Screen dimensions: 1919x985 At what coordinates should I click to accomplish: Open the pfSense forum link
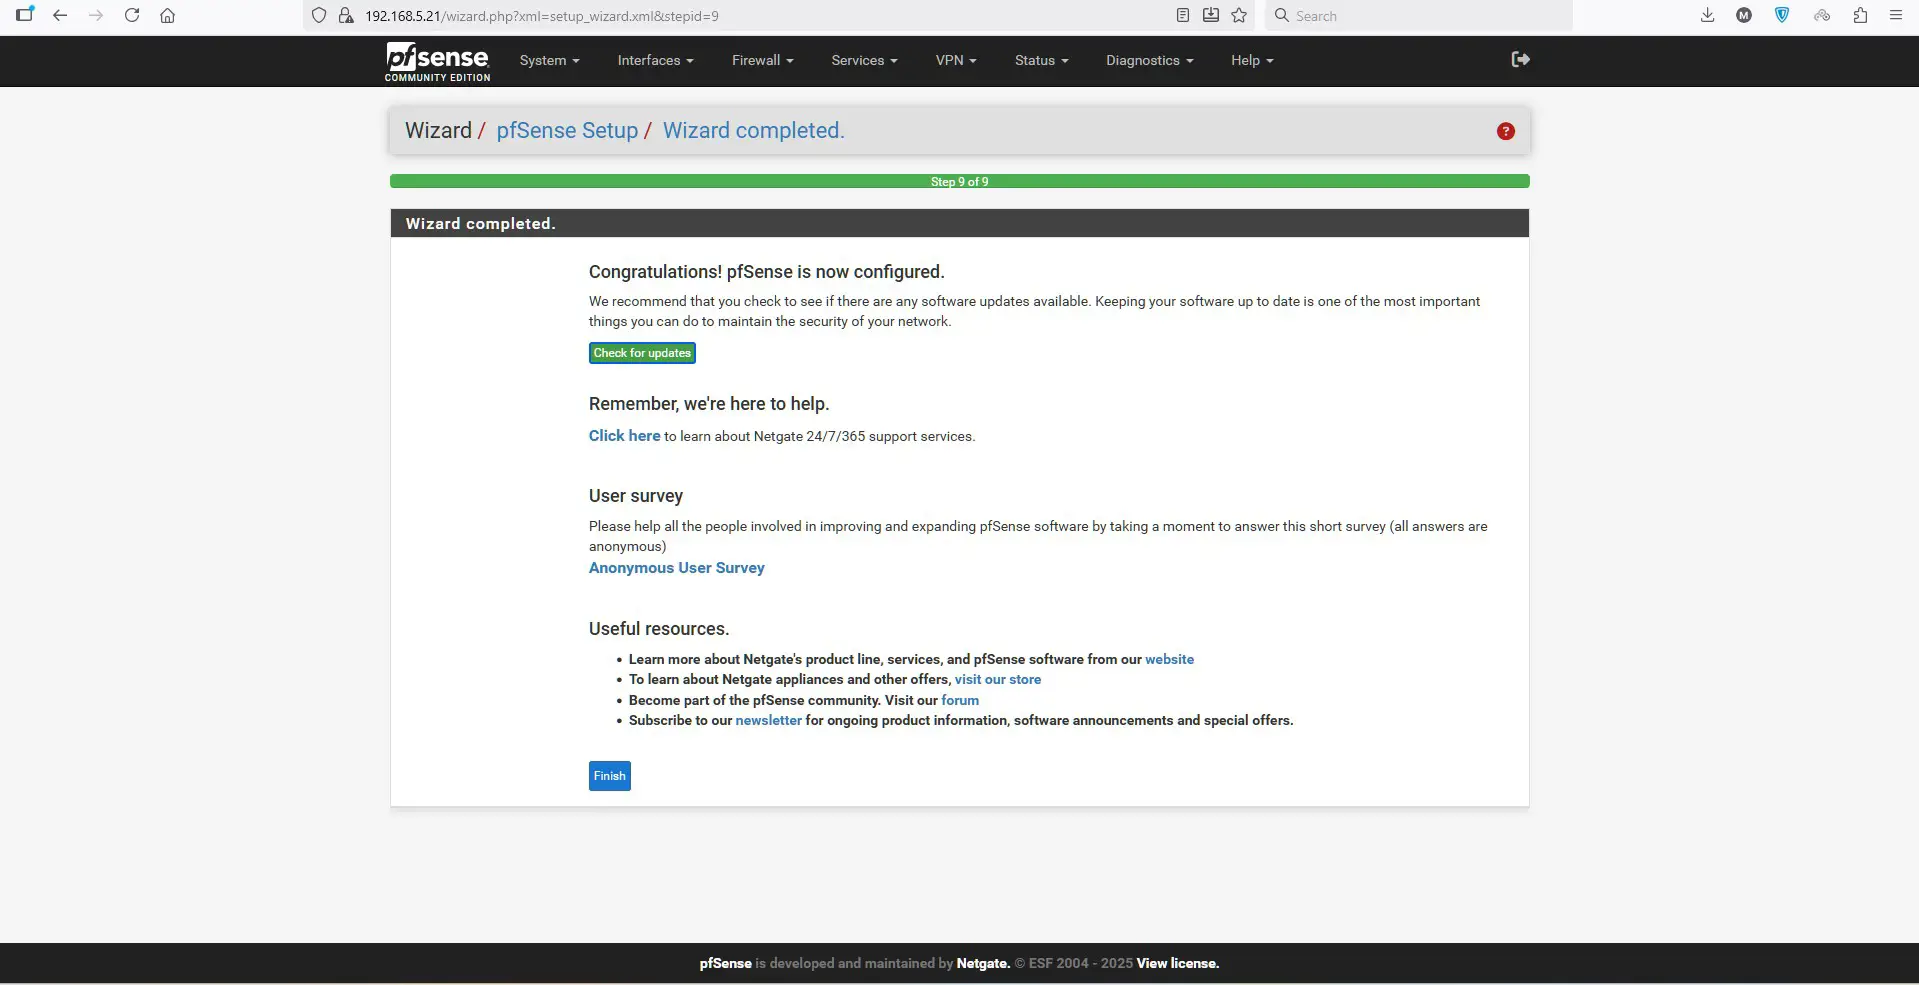pyautogui.click(x=960, y=701)
